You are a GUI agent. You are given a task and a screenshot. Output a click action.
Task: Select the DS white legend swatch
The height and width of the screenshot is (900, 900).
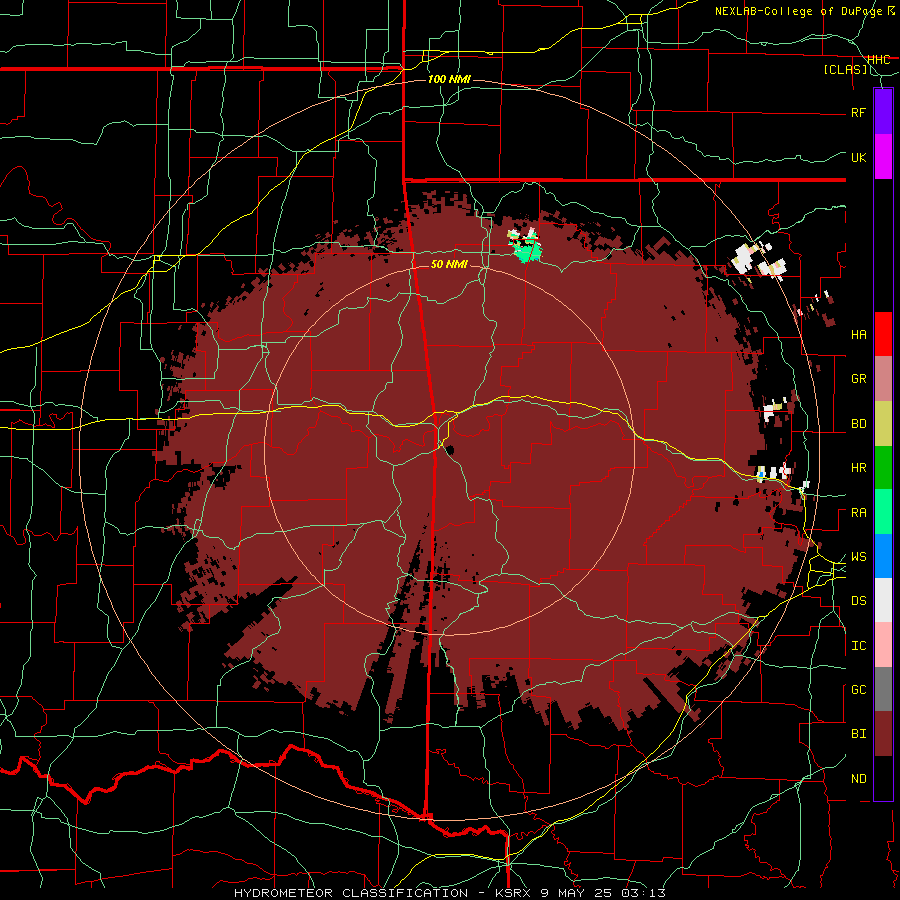pos(883,600)
